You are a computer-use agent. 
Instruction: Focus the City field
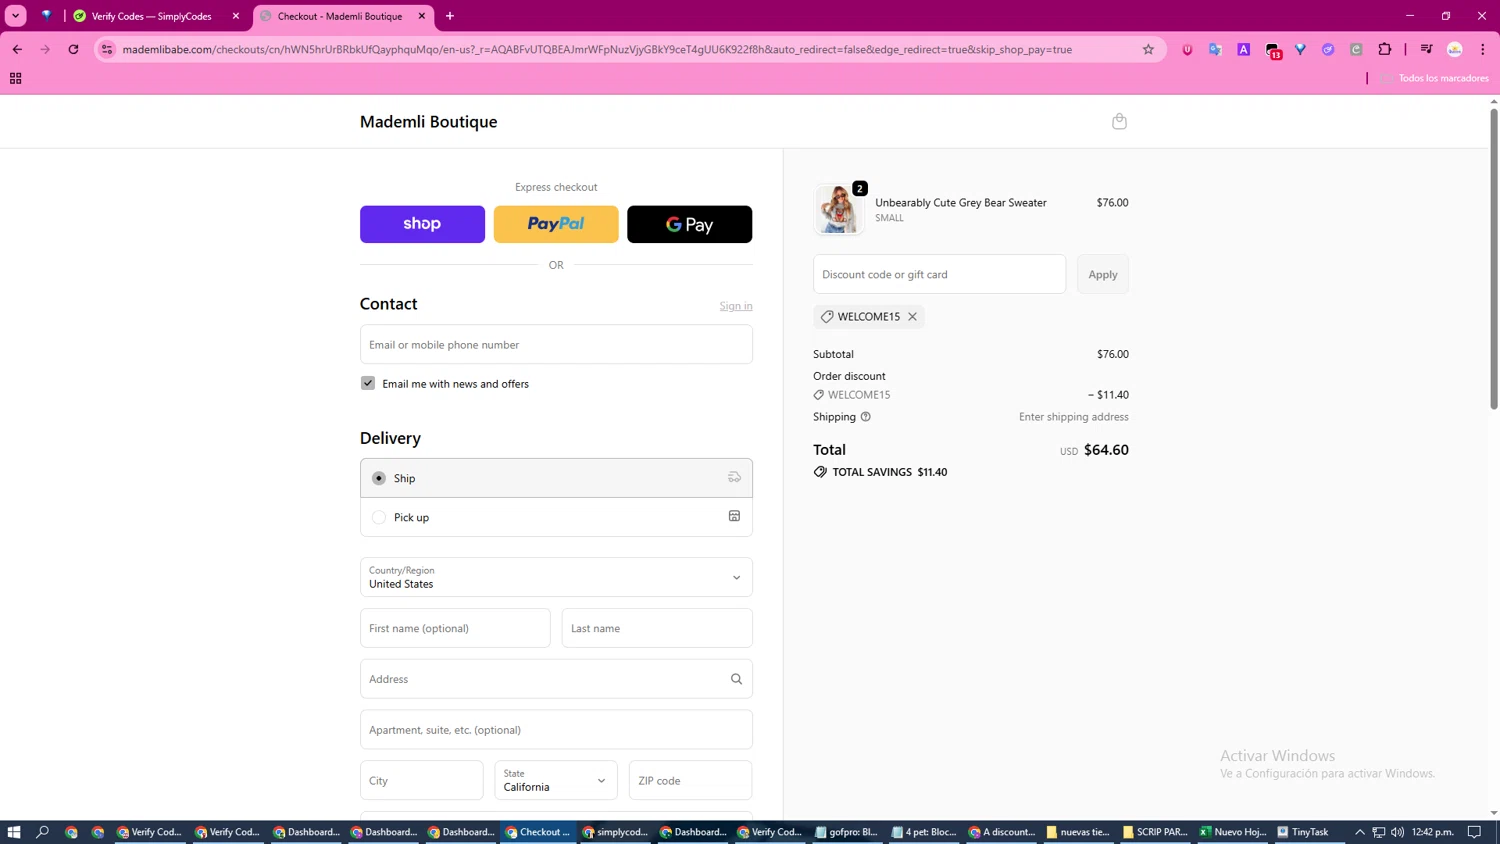tap(421, 780)
